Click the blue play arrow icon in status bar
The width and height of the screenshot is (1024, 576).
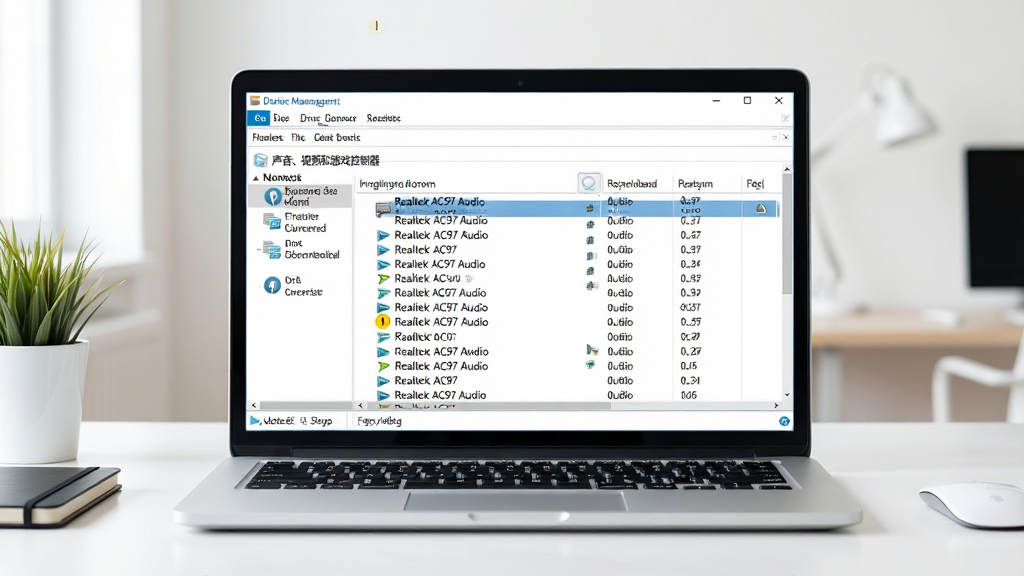[255, 421]
